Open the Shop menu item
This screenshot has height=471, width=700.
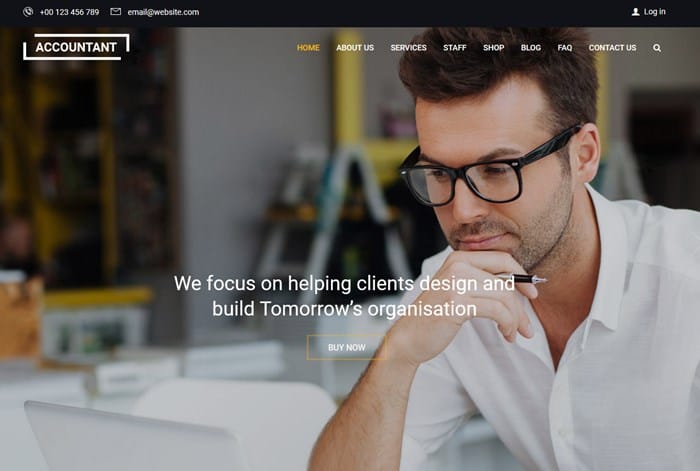(x=493, y=48)
